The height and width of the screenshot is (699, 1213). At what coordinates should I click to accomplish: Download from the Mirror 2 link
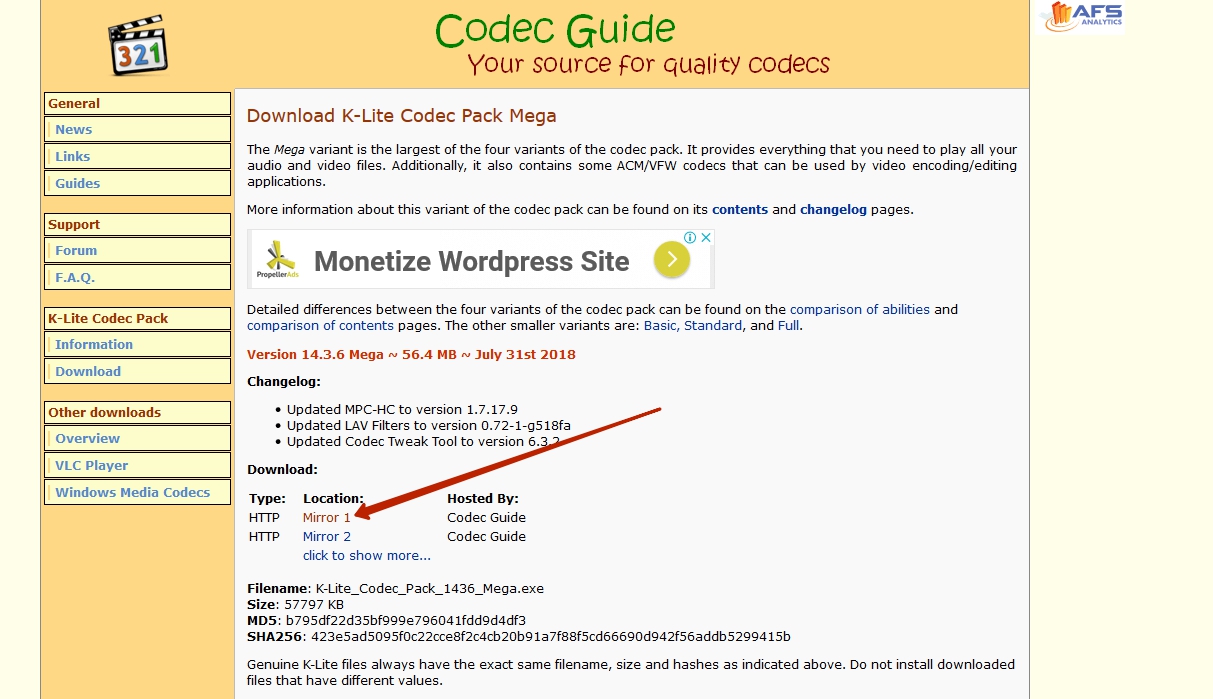click(x=326, y=537)
